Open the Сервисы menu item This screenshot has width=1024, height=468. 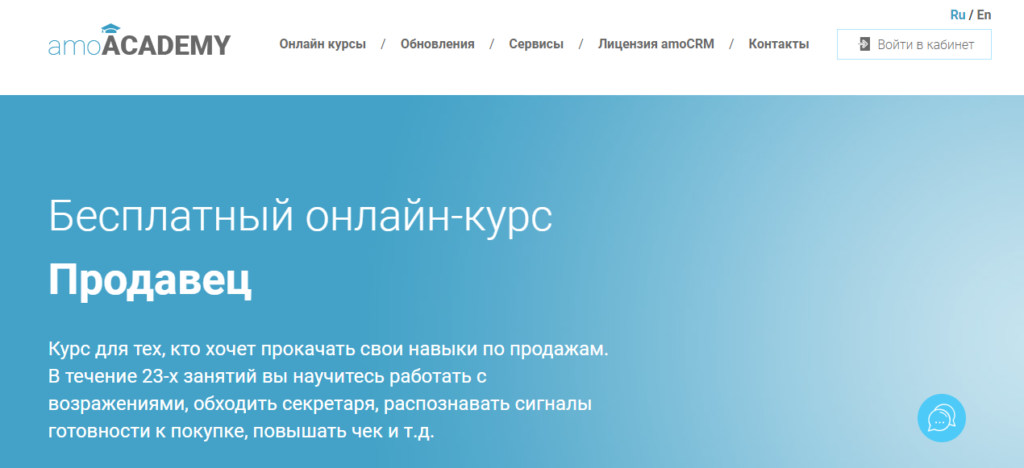point(536,44)
